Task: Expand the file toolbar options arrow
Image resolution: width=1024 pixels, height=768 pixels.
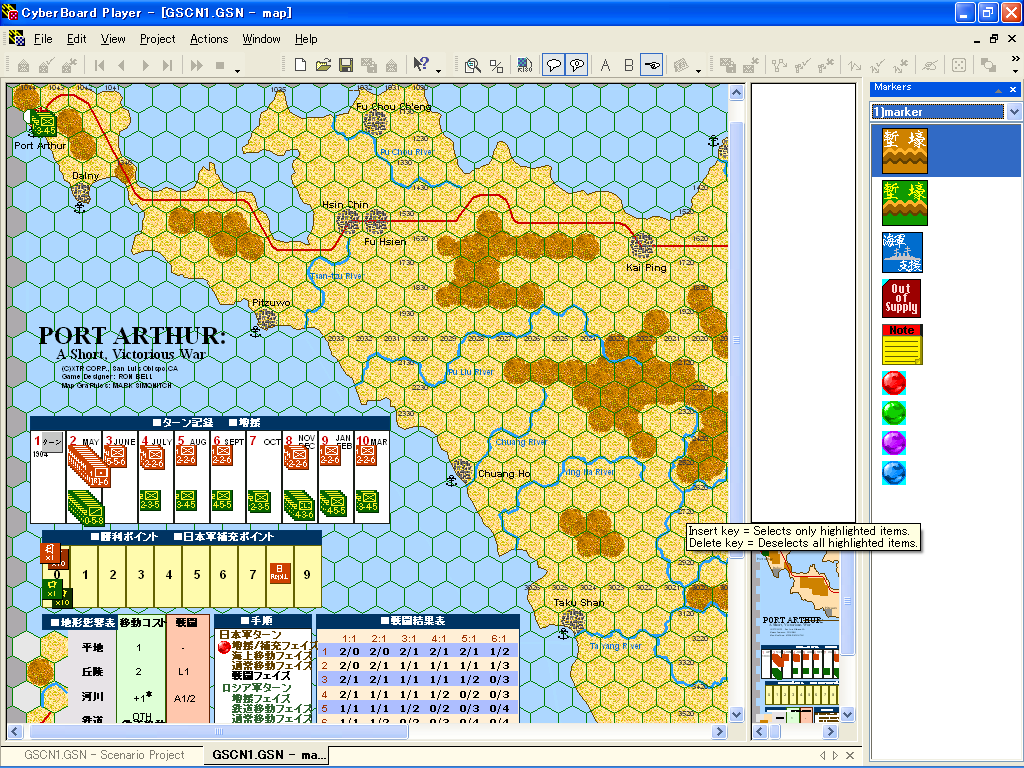Action: tap(438, 71)
